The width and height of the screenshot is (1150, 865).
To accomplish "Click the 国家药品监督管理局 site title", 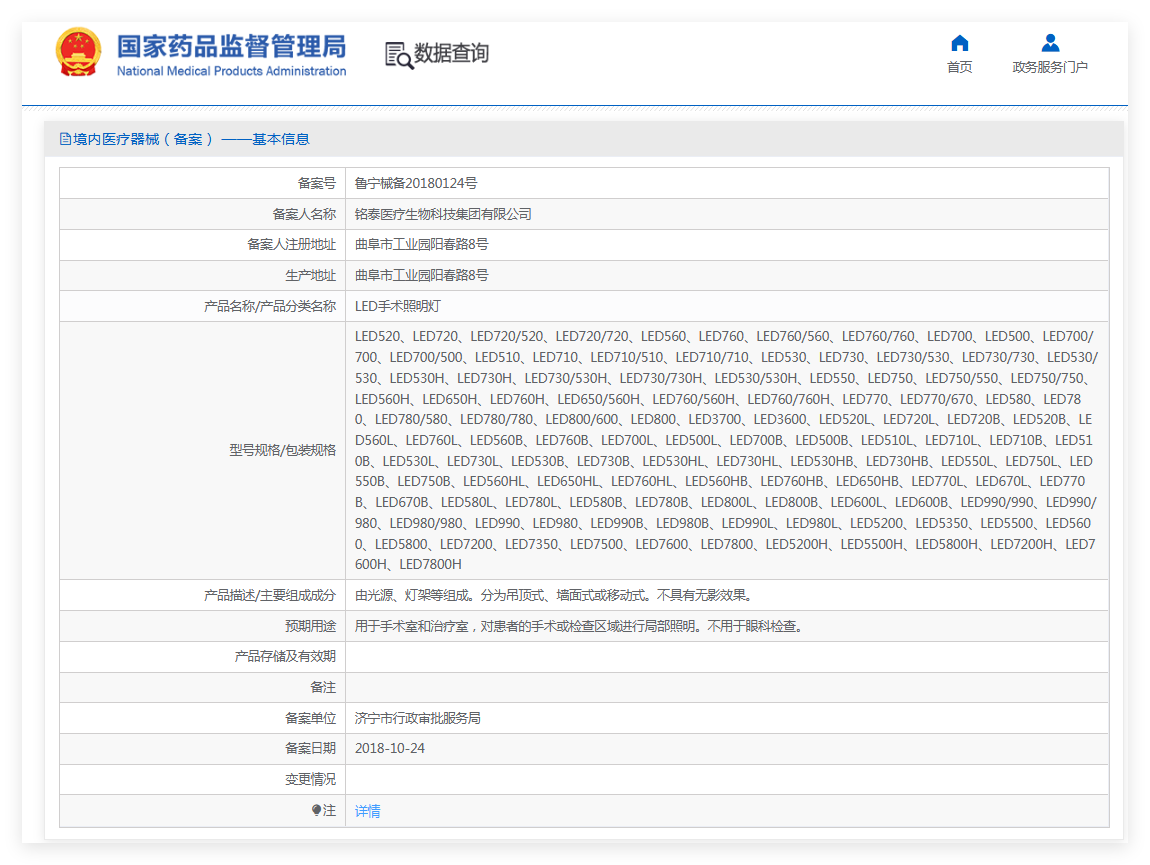I will pos(231,46).
